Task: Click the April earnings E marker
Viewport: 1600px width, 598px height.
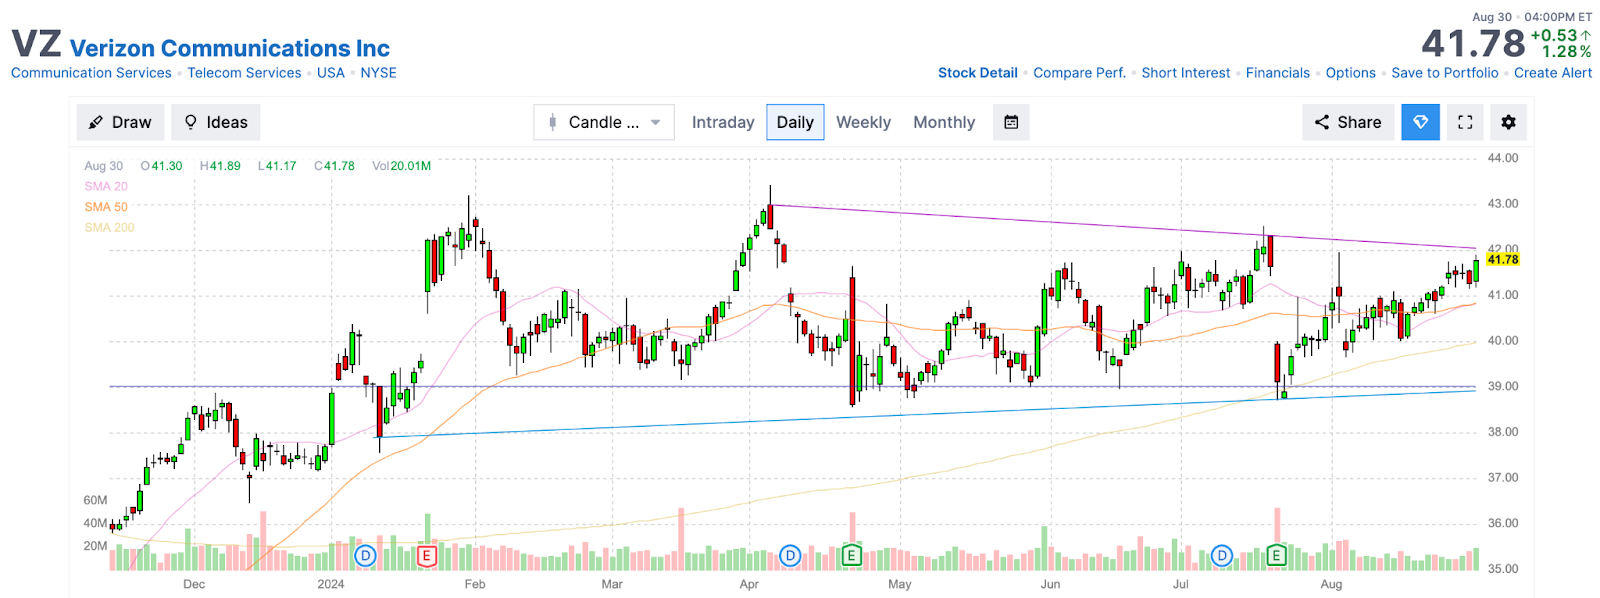Action: 851,556
